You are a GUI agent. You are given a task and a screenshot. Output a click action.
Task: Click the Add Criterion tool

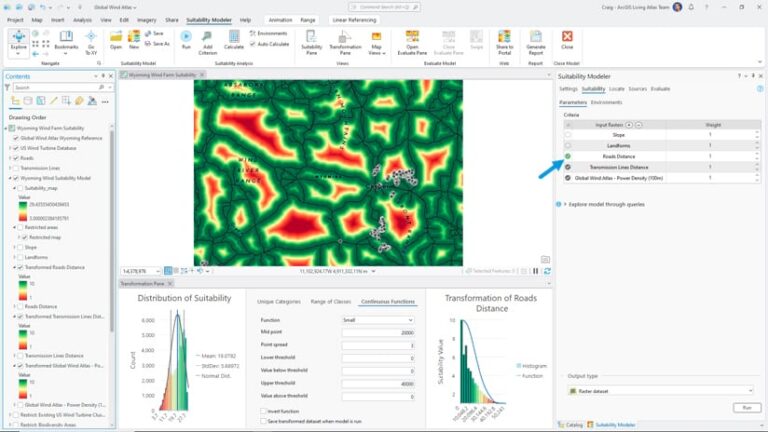(207, 42)
